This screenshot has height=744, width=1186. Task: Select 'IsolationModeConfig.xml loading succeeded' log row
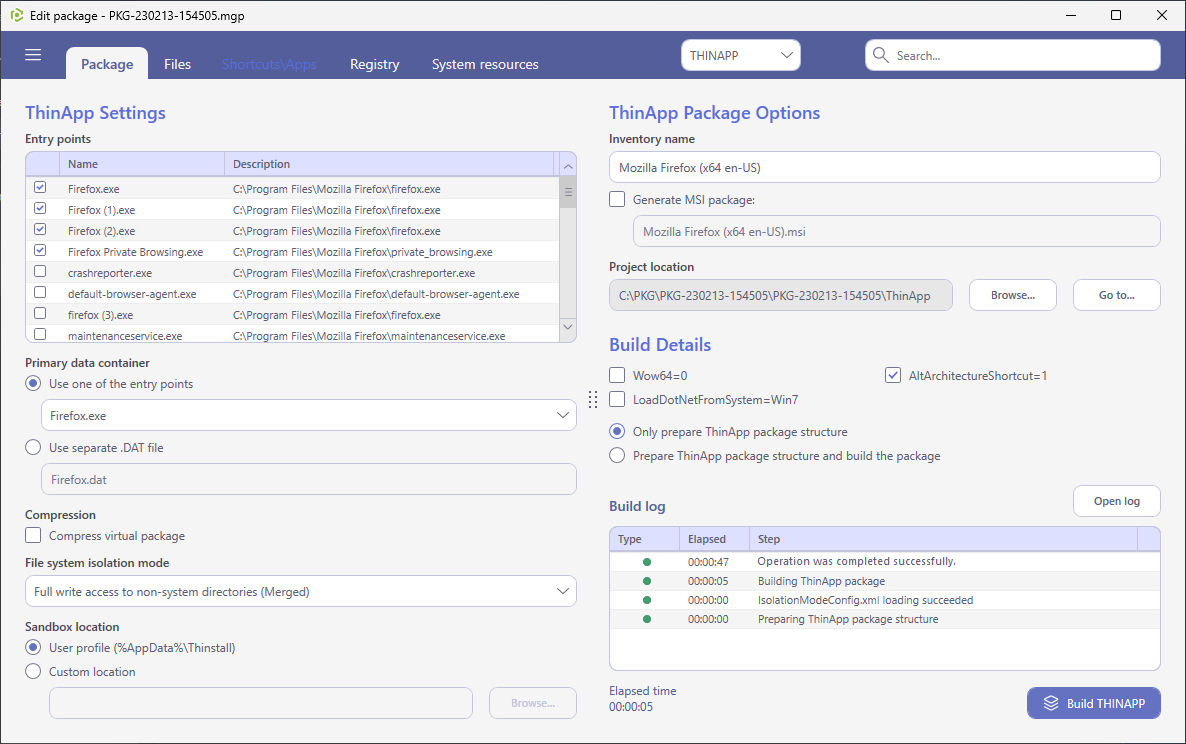pyautogui.click(x=884, y=600)
